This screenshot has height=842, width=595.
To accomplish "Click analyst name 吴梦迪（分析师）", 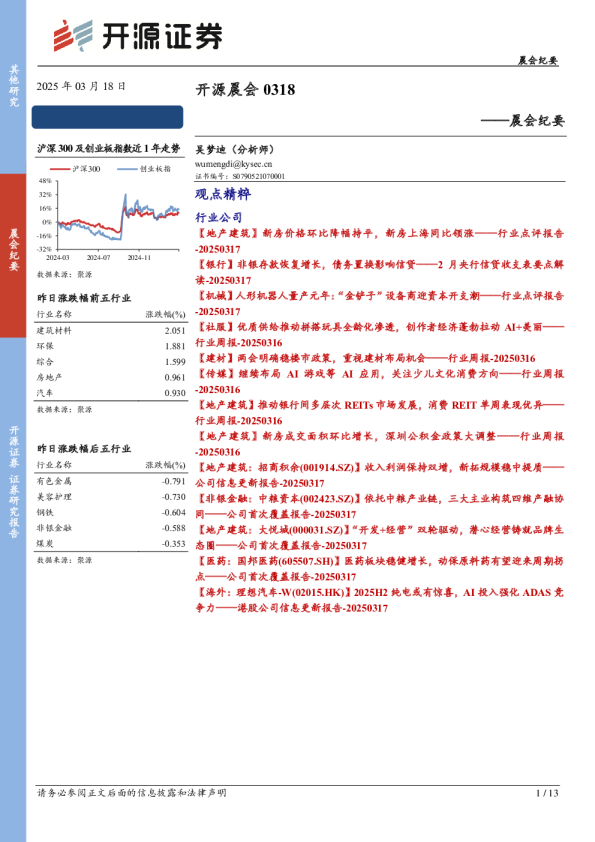I will coord(235,149).
